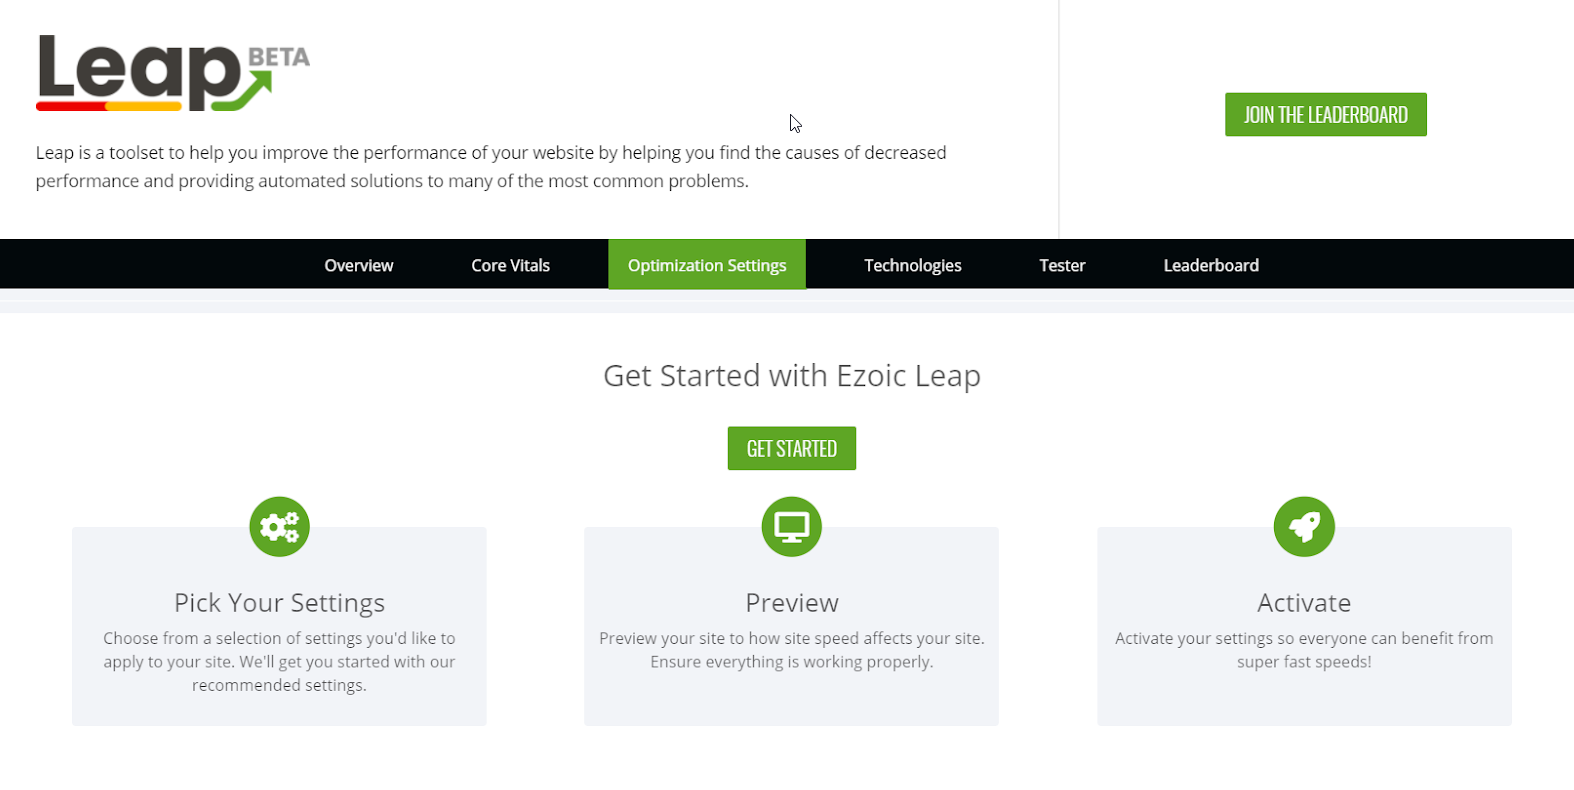Click the Pick Your Settings heading
1574x790 pixels.
pyautogui.click(x=279, y=603)
